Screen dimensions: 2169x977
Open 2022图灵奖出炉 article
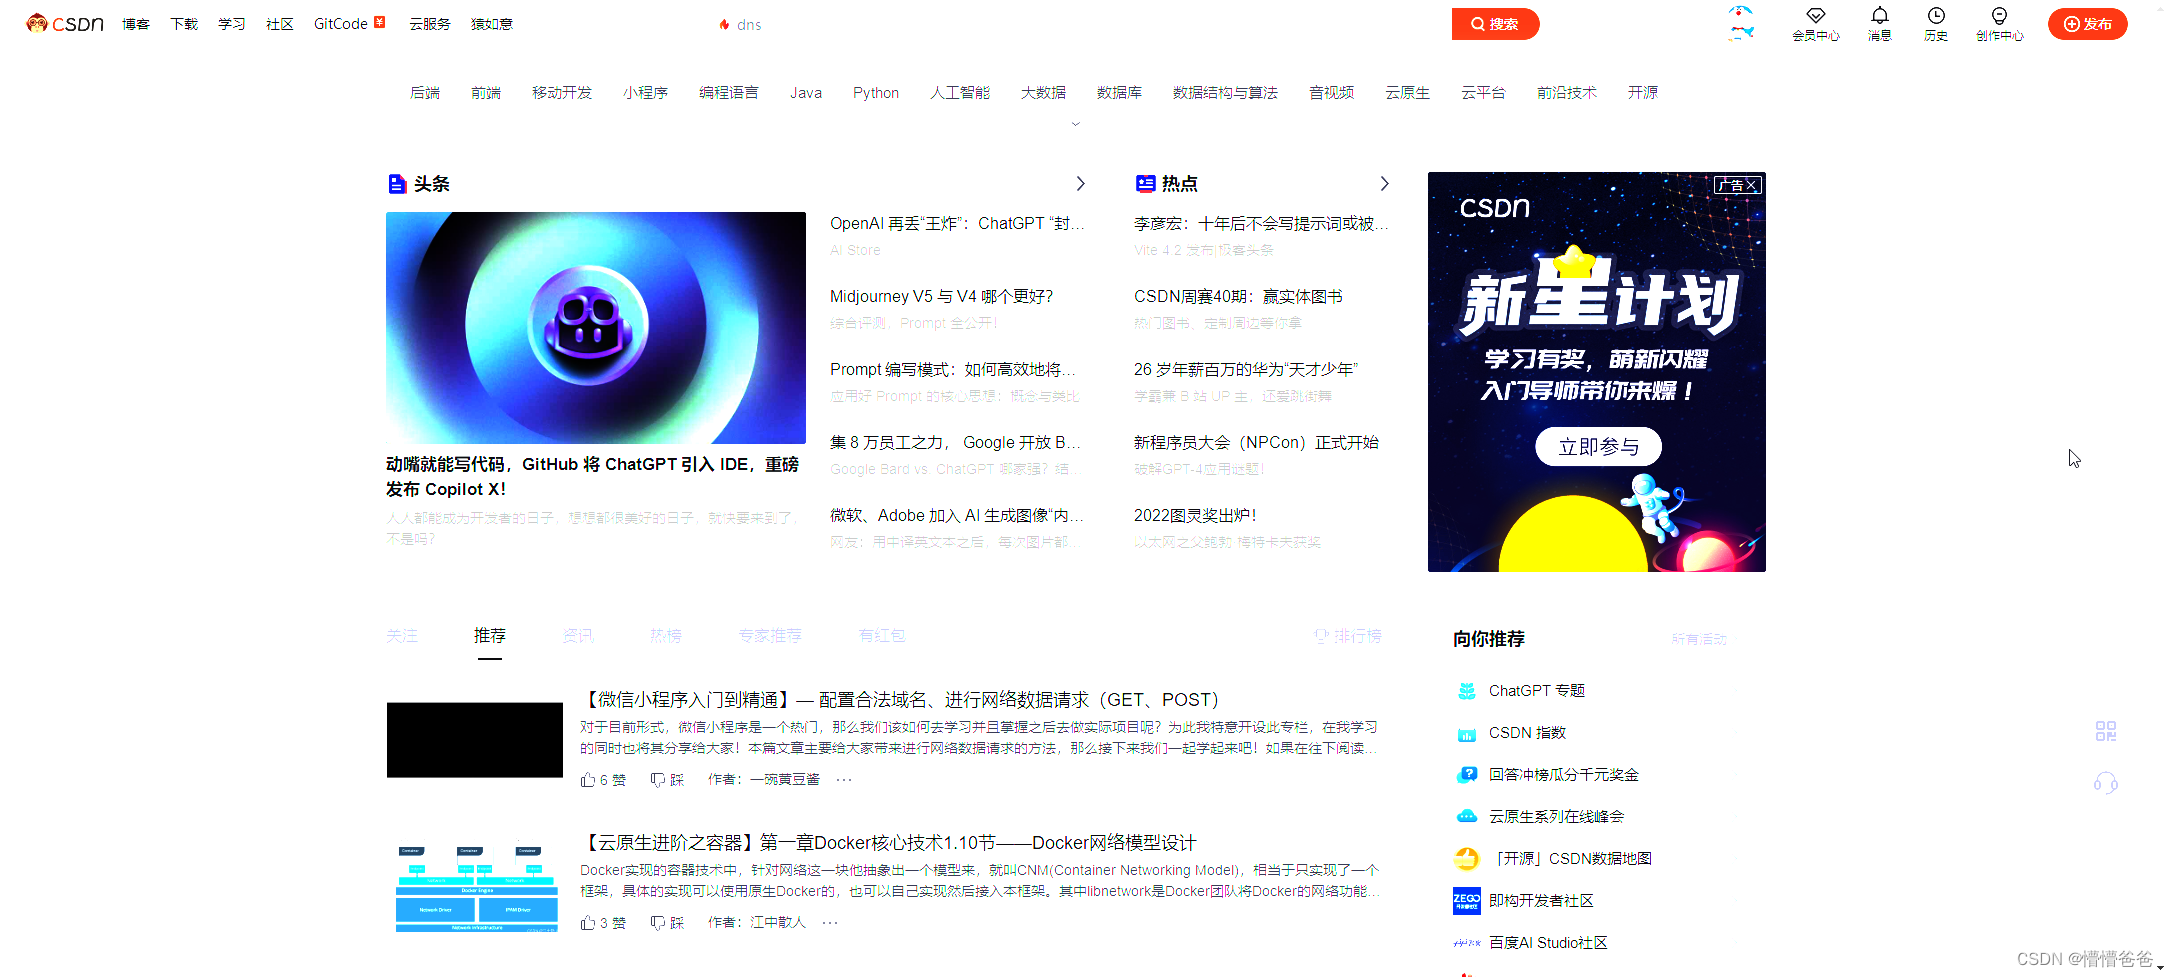(x=1195, y=516)
